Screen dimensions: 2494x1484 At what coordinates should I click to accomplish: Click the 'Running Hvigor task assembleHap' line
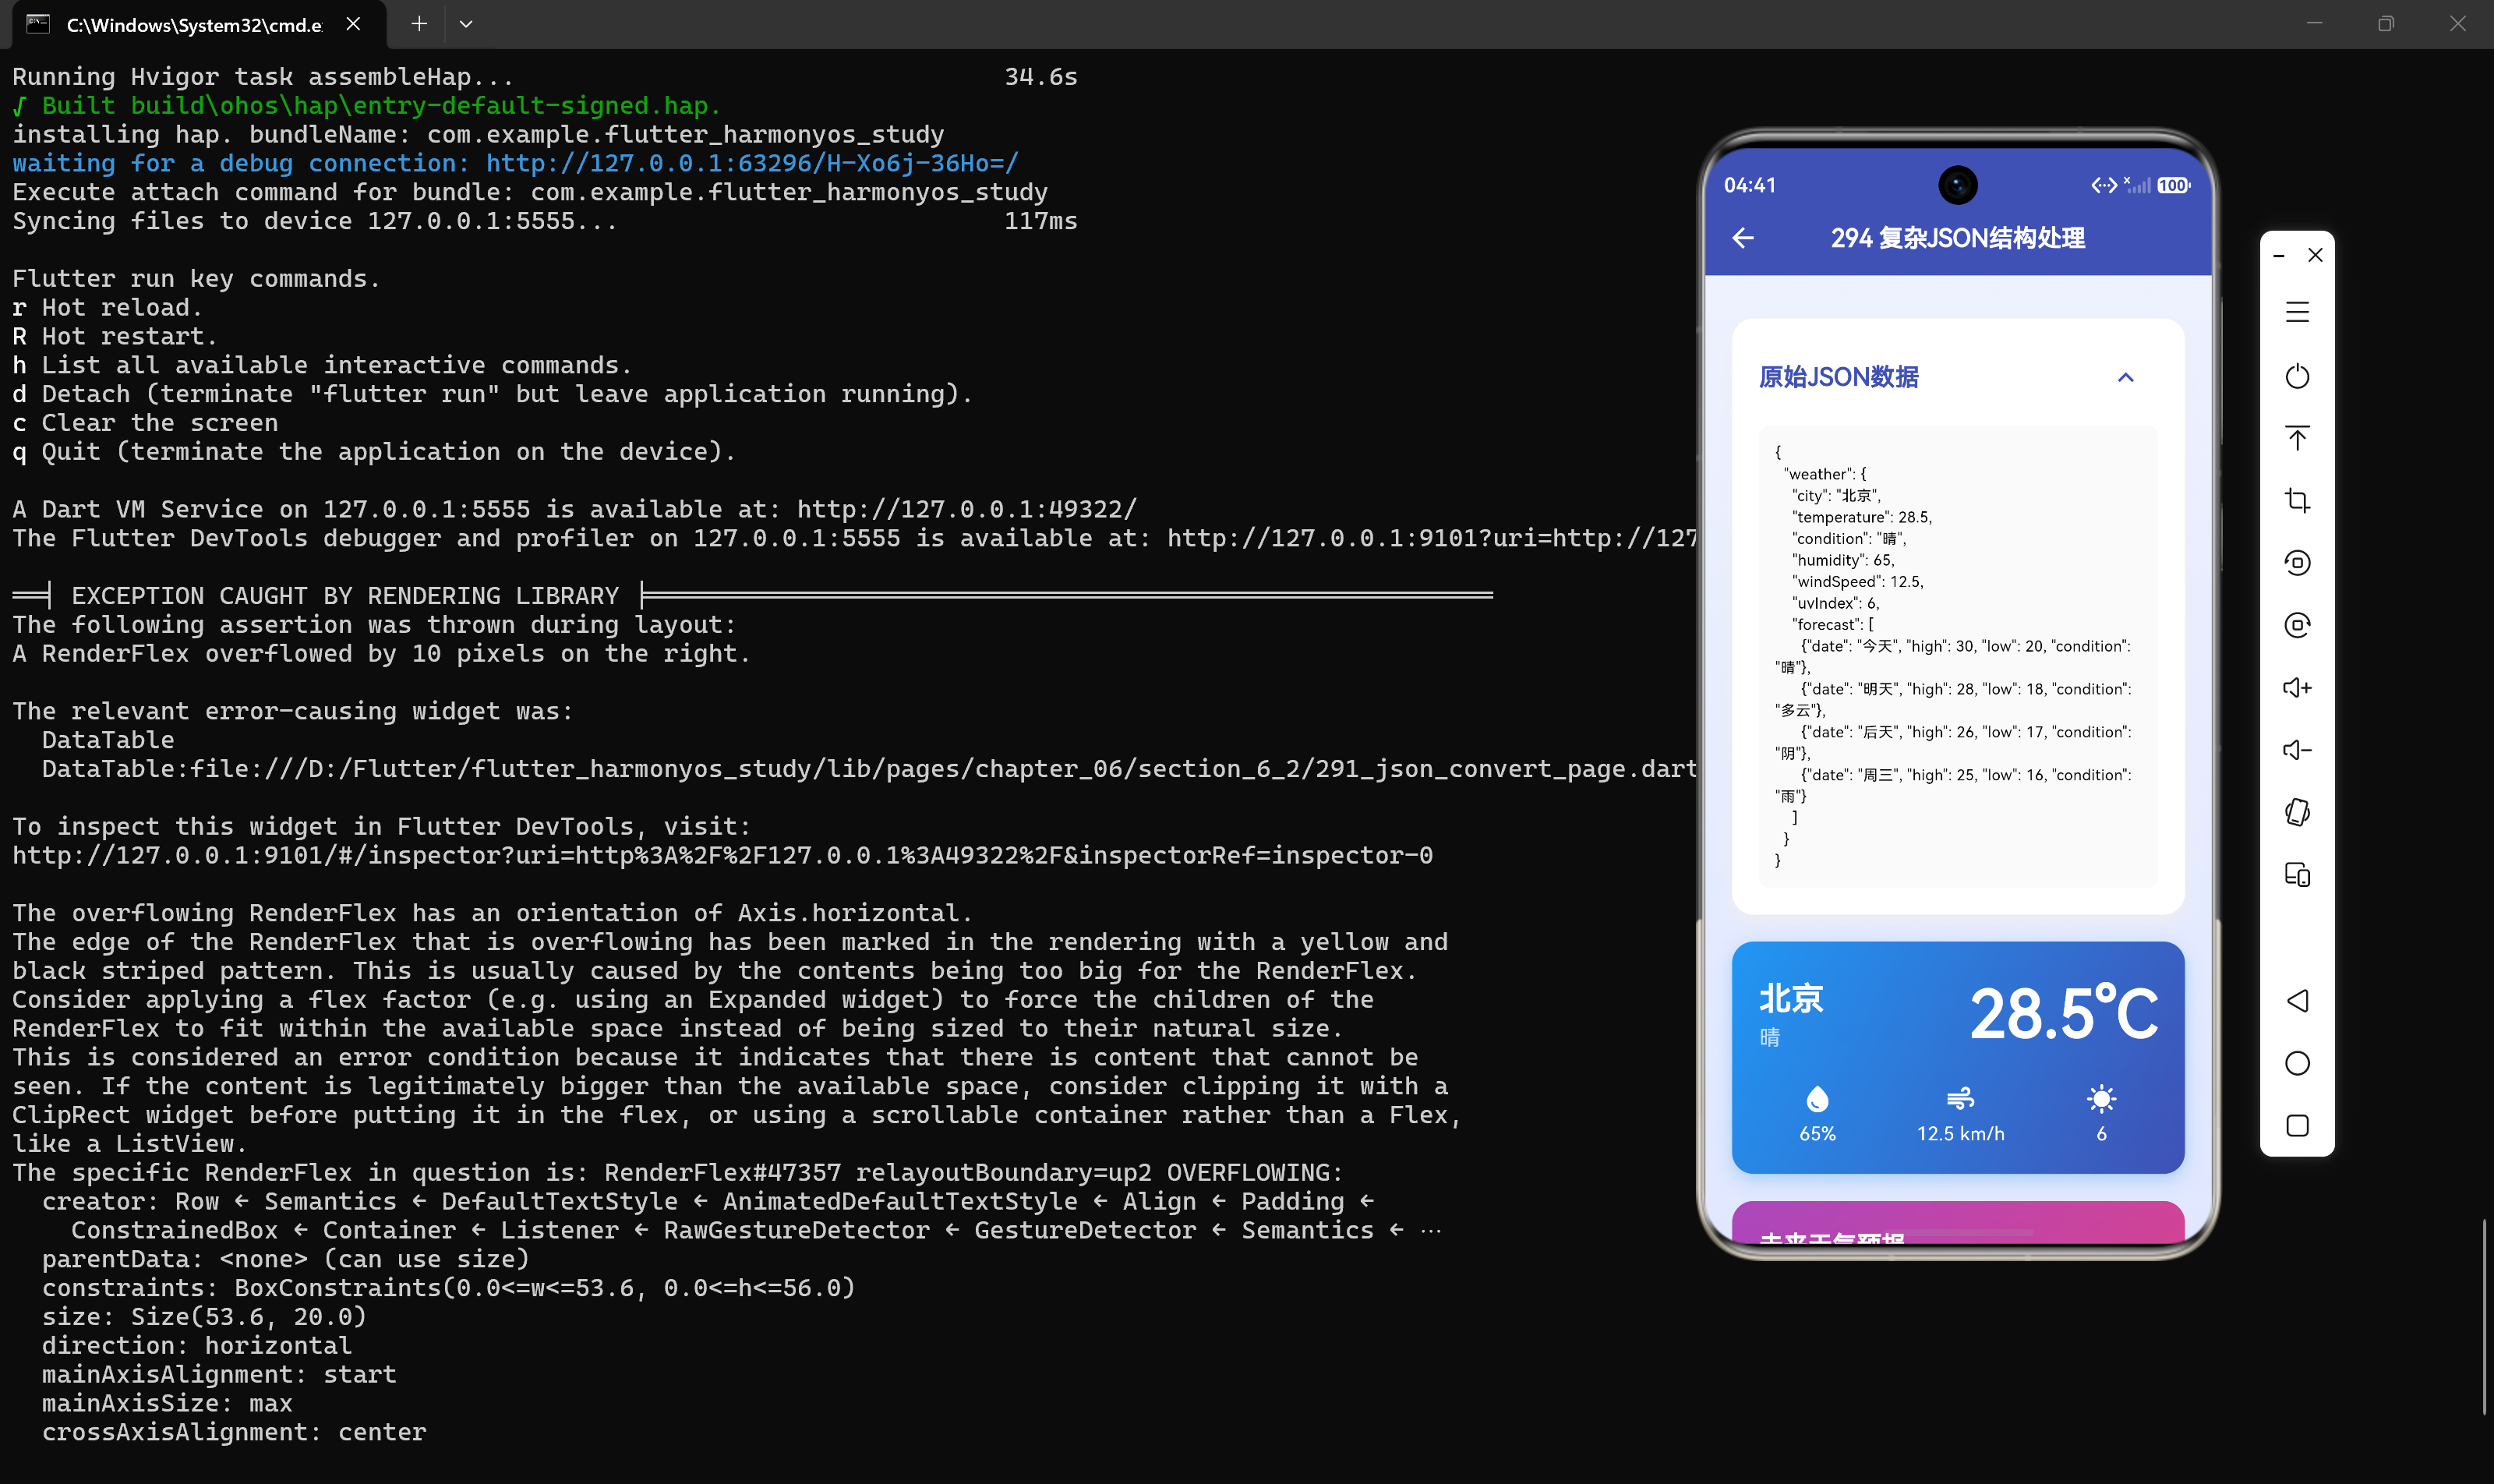(x=262, y=76)
